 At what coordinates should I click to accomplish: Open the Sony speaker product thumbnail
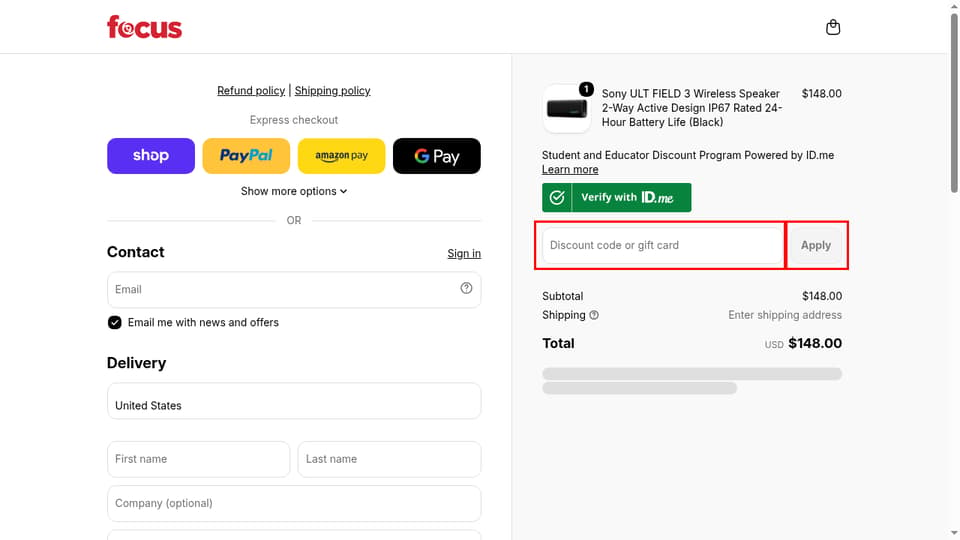[566, 108]
